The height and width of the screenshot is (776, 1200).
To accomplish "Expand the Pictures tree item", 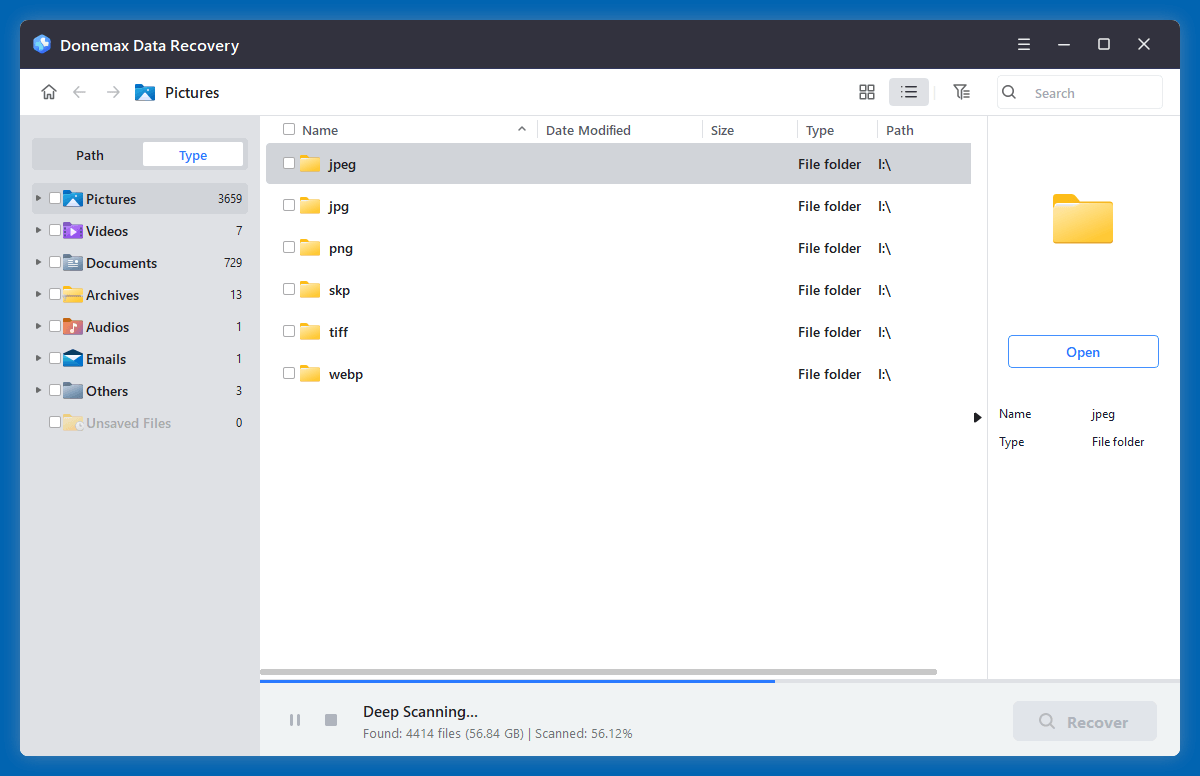I will click(x=38, y=198).
